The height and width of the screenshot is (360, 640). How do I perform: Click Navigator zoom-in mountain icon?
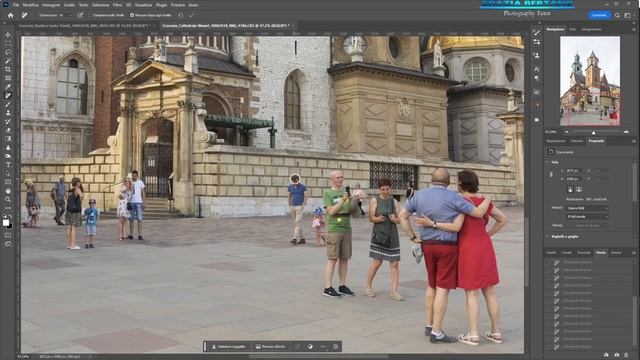click(x=626, y=132)
